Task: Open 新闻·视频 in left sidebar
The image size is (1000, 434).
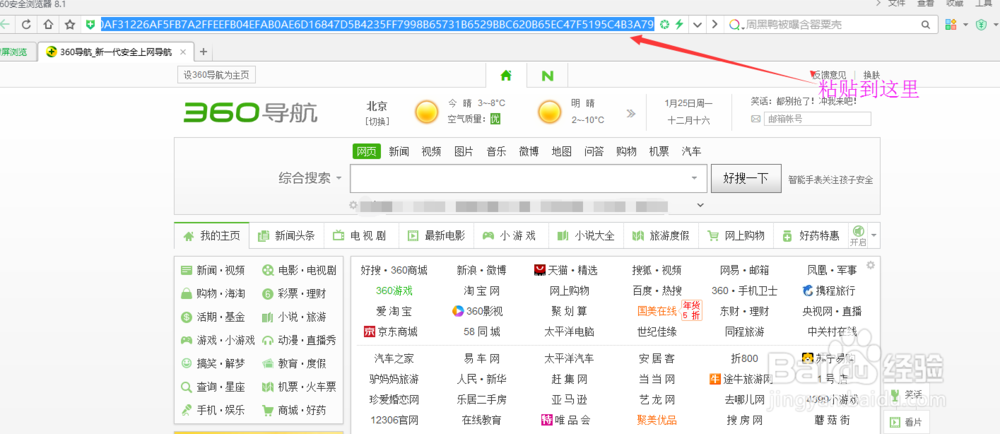Action: [x=213, y=270]
